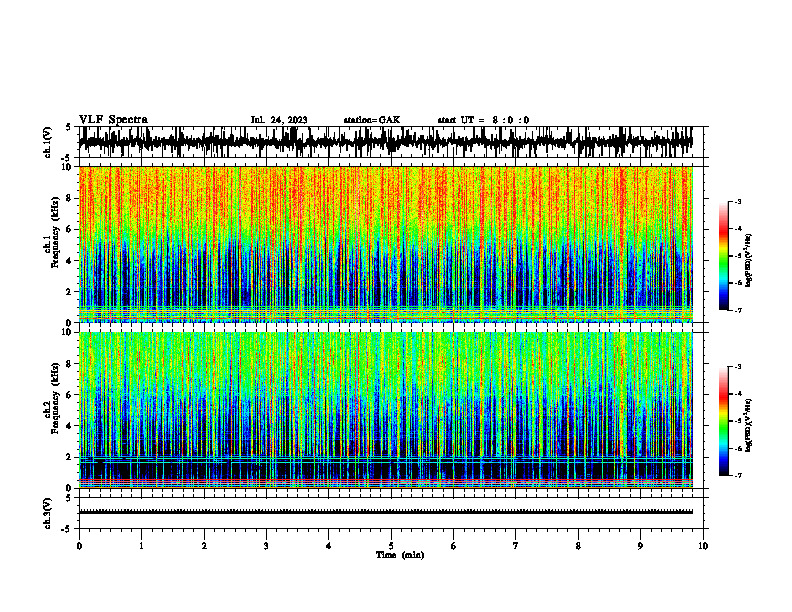This screenshot has width=792, height=612.
Task: Click the ch.2 frequency tick label 4
Action: (70, 426)
